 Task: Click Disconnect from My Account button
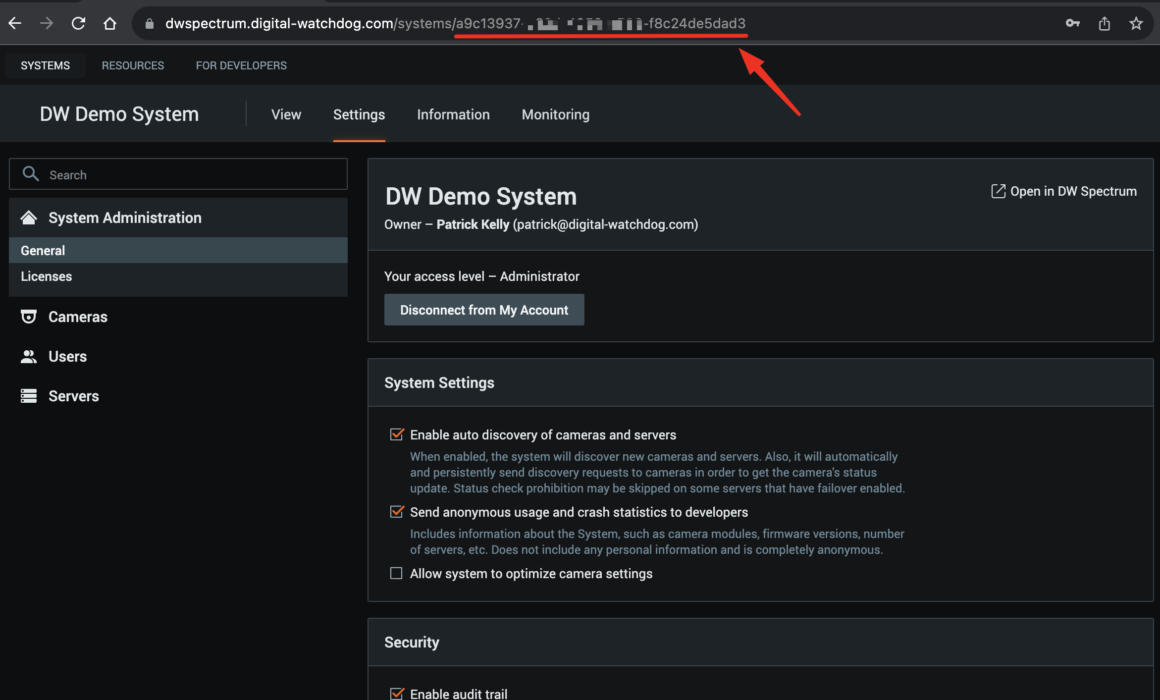point(484,310)
